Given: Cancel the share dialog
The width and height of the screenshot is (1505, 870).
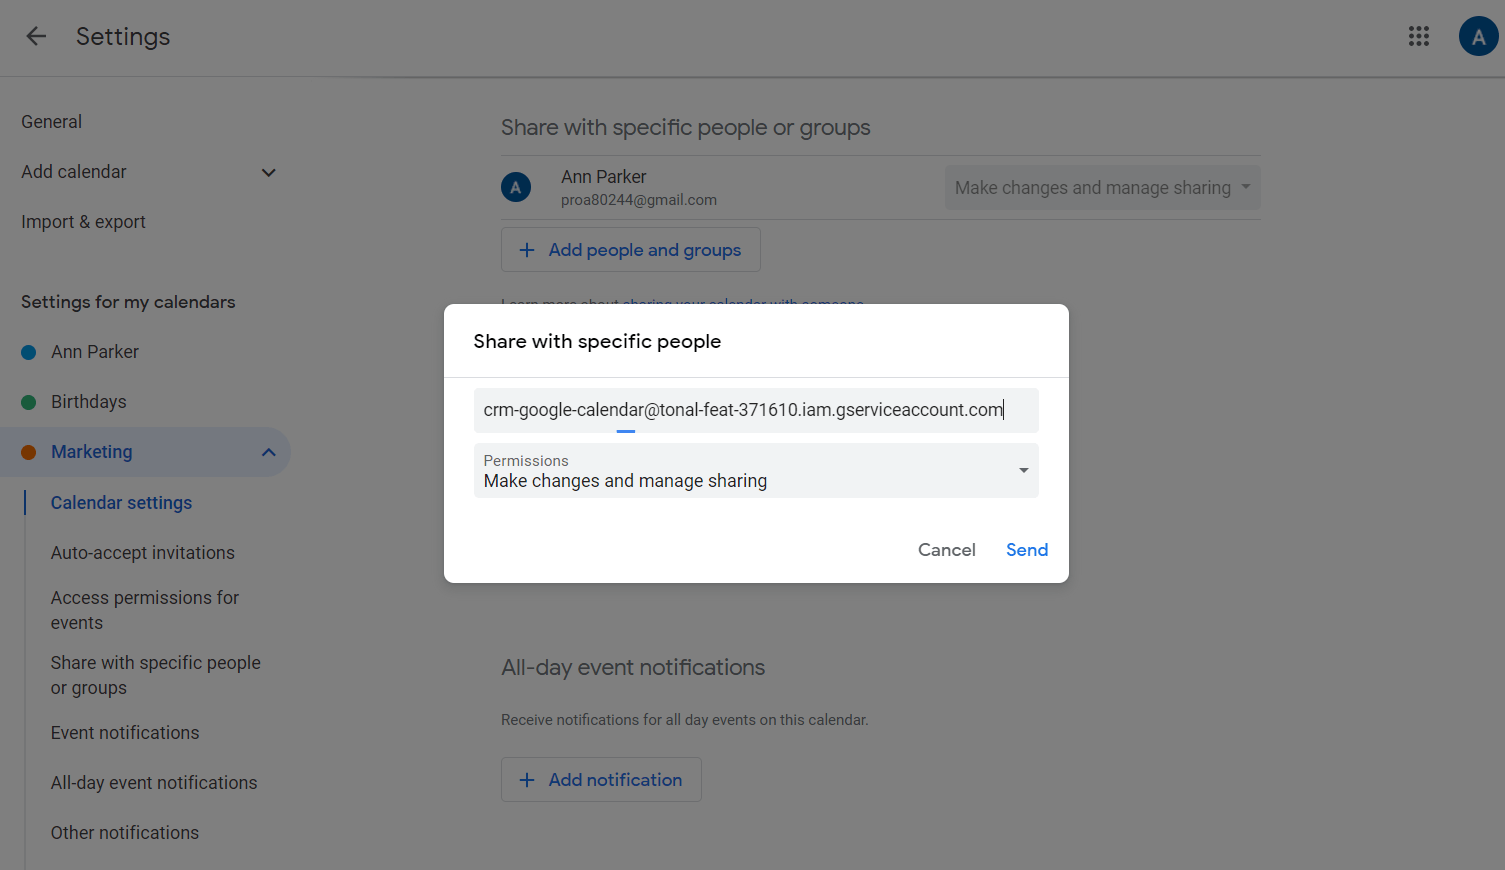Looking at the screenshot, I should point(946,550).
